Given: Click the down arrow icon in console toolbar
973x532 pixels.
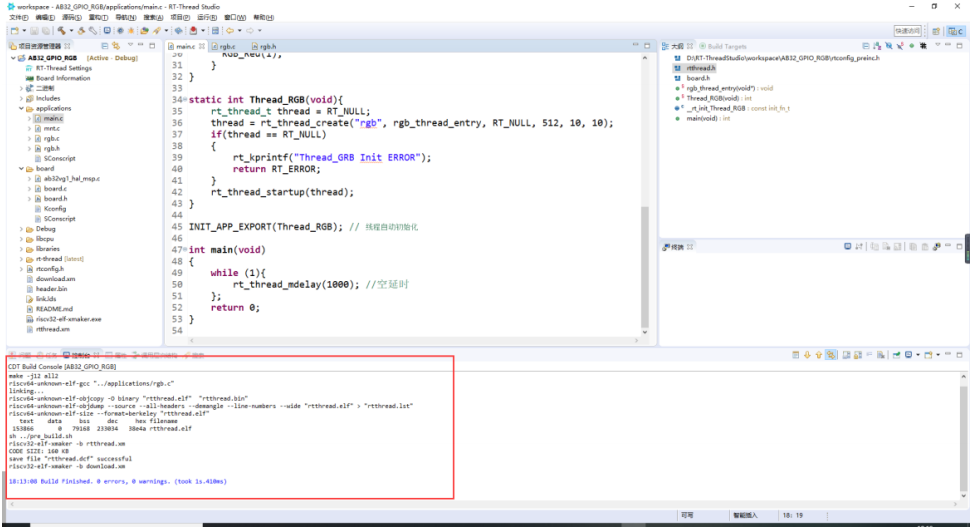Looking at the screenshot, I should (807, 355).
